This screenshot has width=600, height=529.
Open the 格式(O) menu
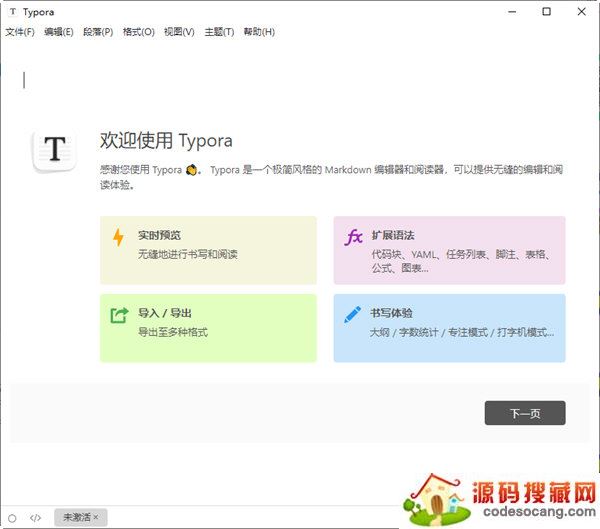[x=139, y=32]
